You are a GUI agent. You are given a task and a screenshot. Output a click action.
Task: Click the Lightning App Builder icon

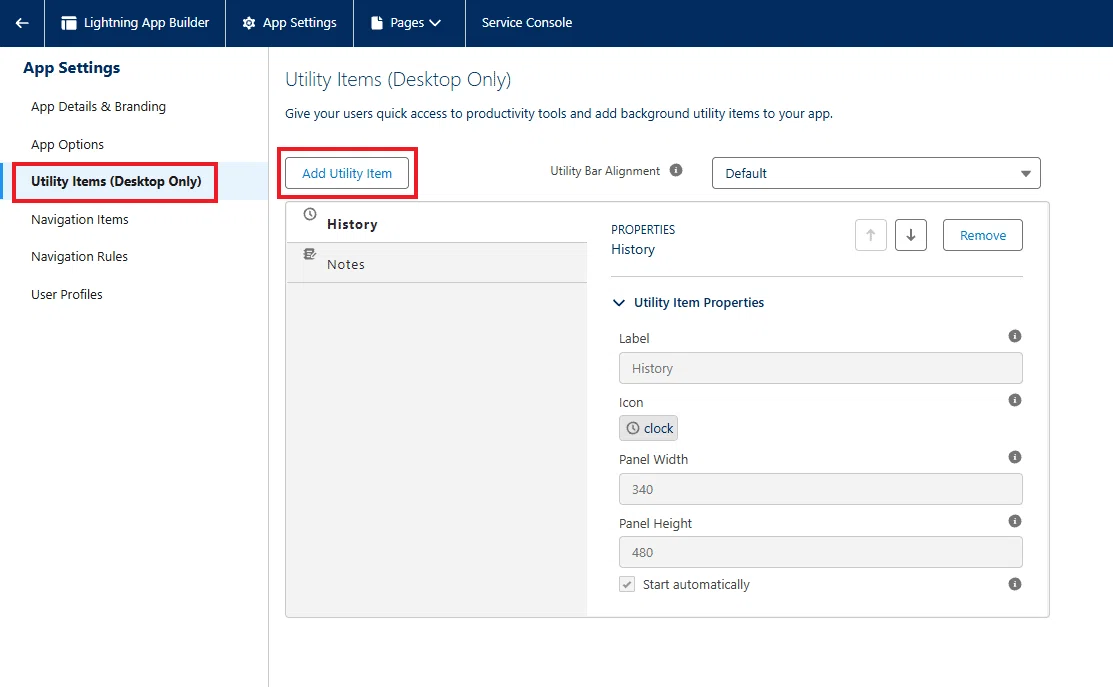69,23
